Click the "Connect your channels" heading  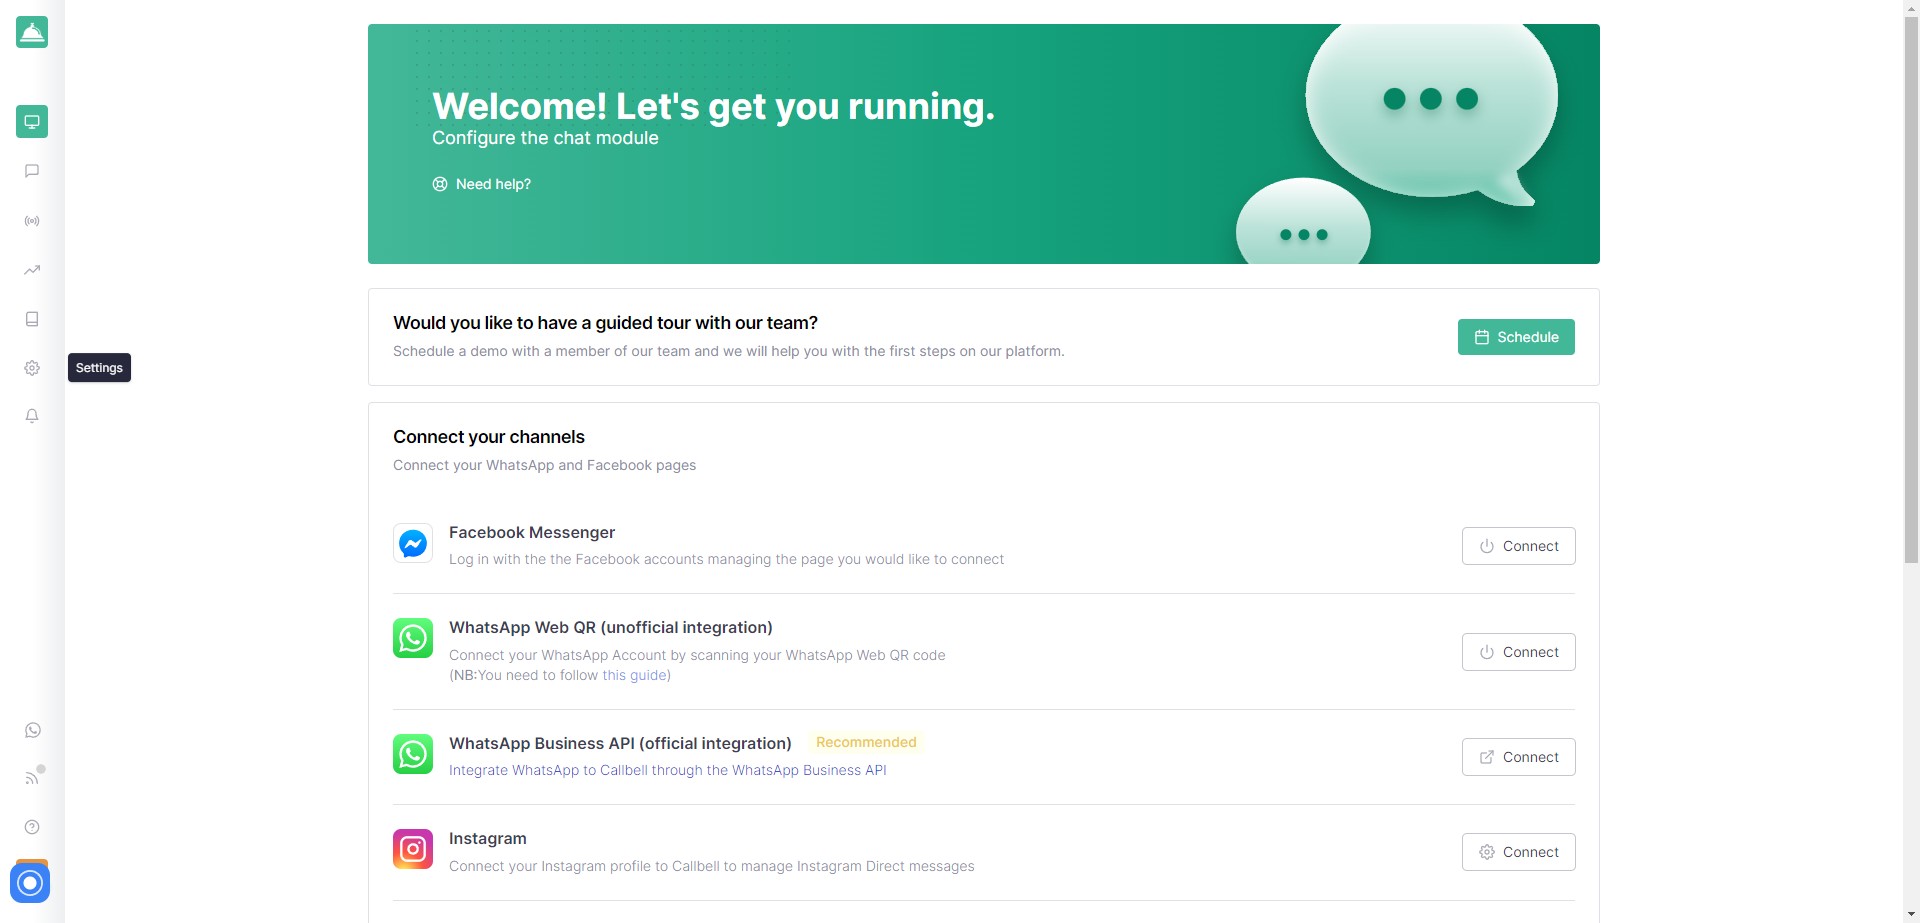tap(489, 437)
